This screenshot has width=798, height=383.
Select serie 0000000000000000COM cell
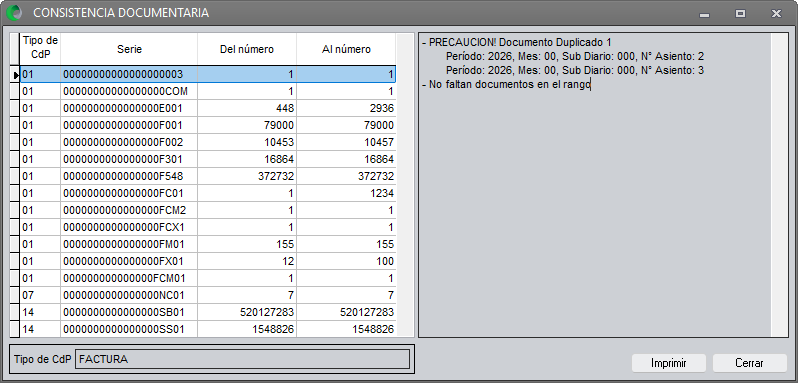tap(129, 92)
